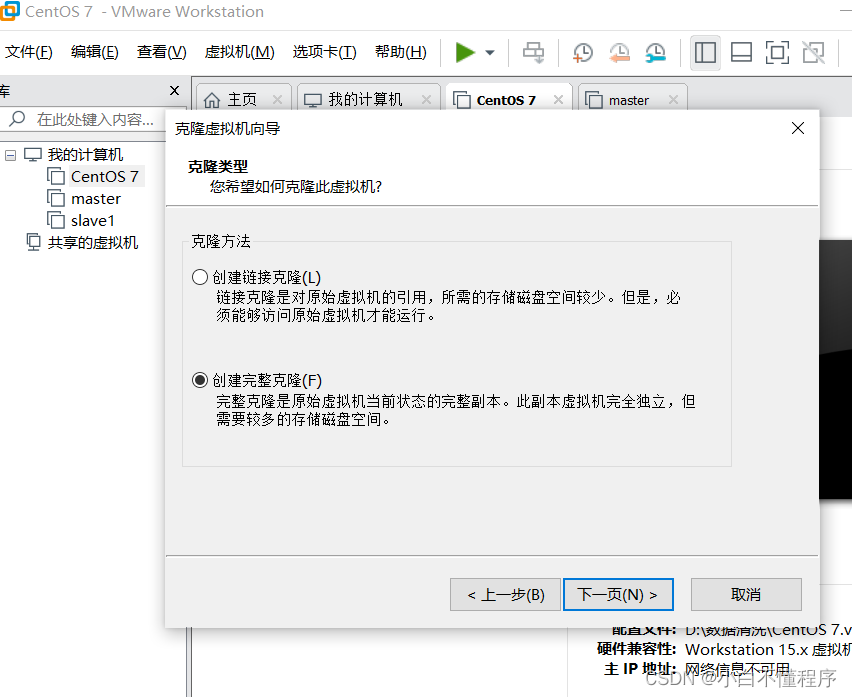
Task: Select the 创建链接克隆(L) radio option
Action: tap(200, 277)
